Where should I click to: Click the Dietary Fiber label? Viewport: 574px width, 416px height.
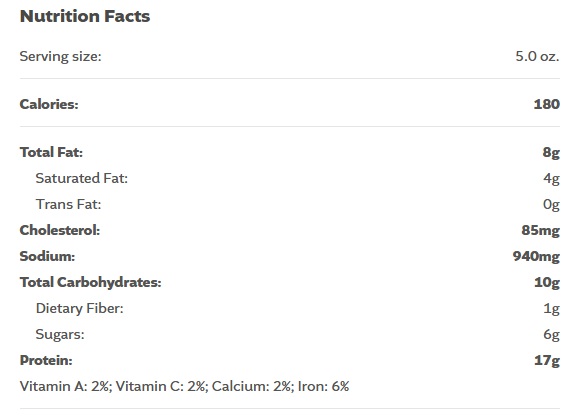pos(79,308)
